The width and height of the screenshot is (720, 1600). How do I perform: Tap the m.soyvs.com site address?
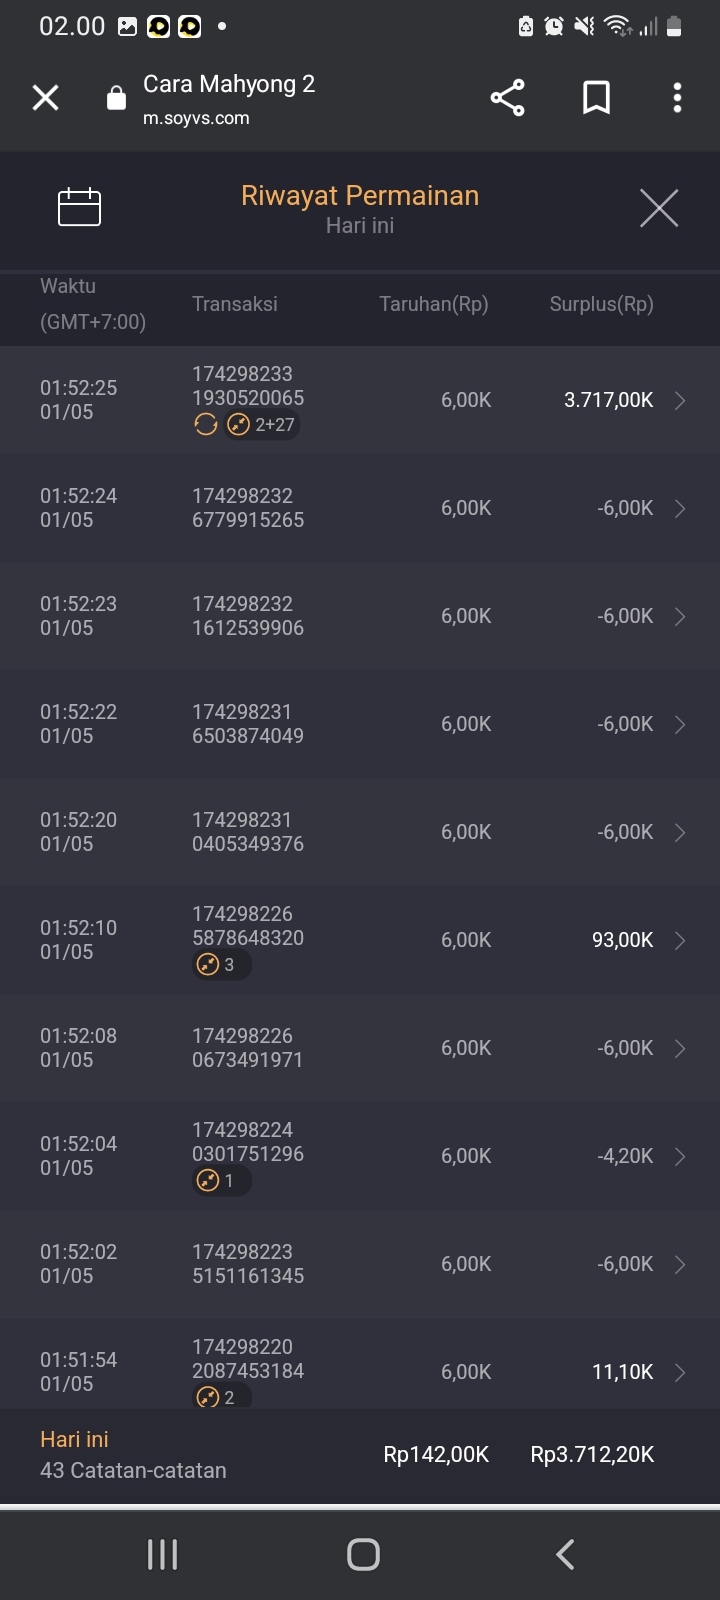(x=196, y=118)
